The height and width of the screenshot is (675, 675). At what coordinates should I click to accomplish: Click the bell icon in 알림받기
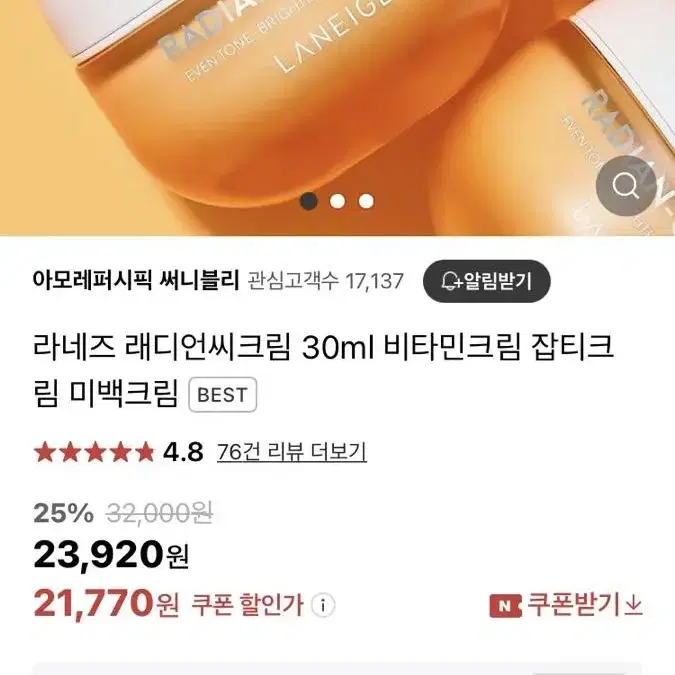point(450,281)
